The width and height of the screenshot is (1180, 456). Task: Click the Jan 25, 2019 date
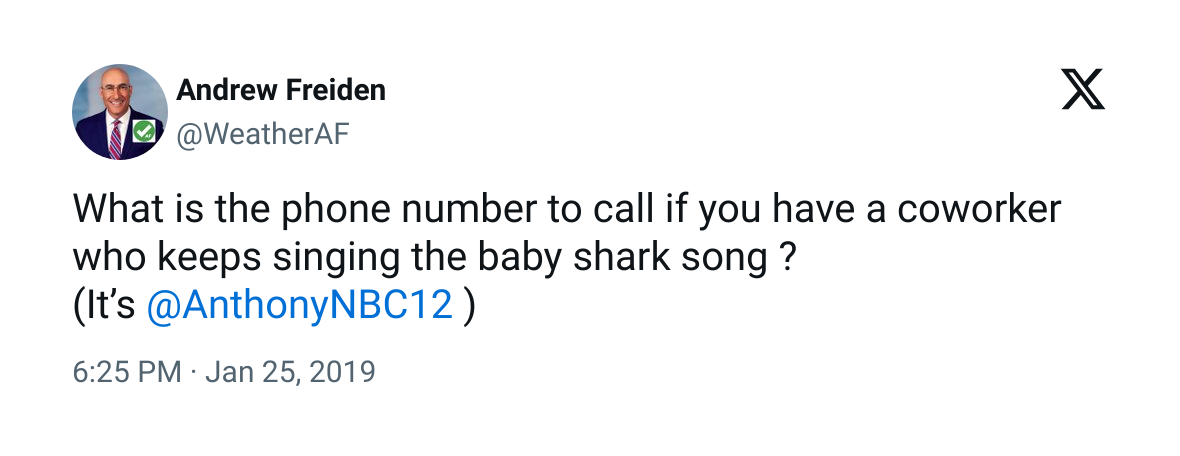tap(290, 373)
